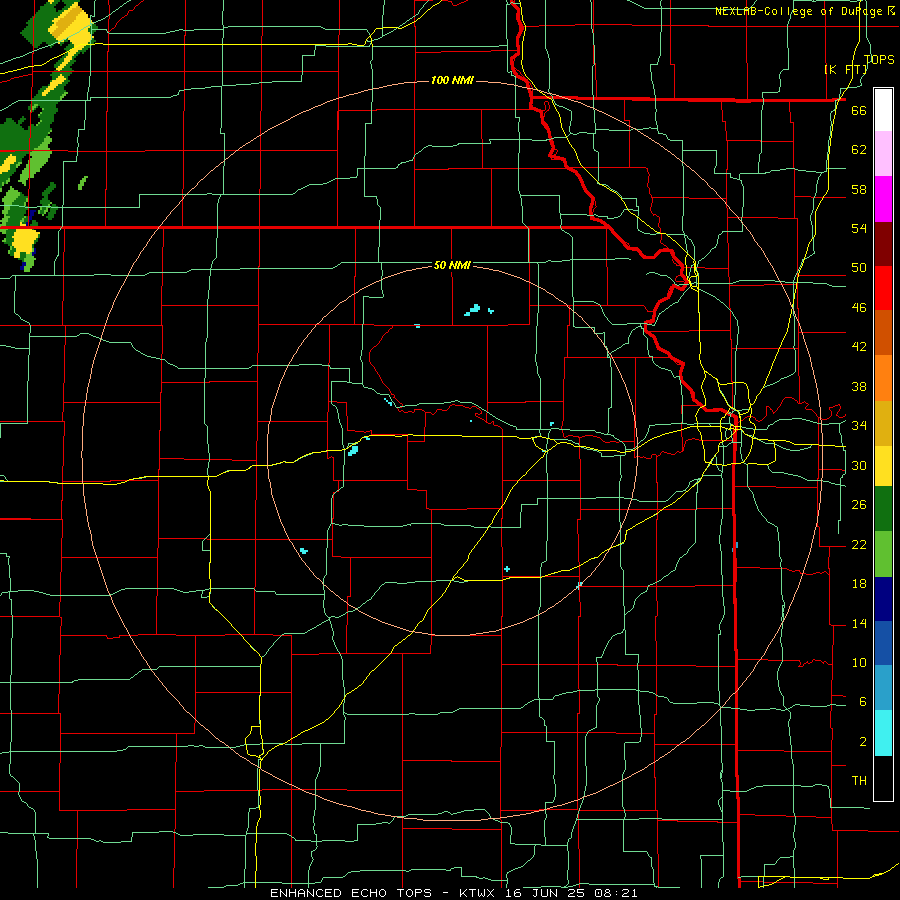The height and width of the screenshot is (900, 900).
Task: Click the "66" legend value
Action: click(x=859, y=110)
